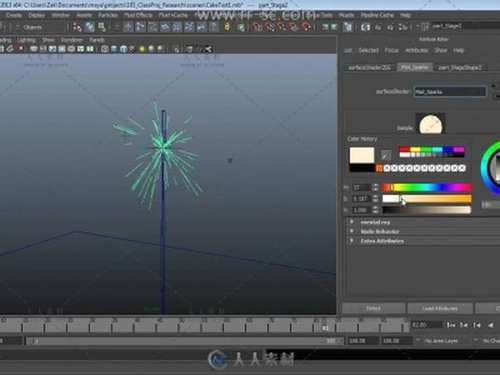The height and width of the screenshot is (375, 500).
Task: Click the select by hierarchy mode icon
Action: click(x=77, y=27)
